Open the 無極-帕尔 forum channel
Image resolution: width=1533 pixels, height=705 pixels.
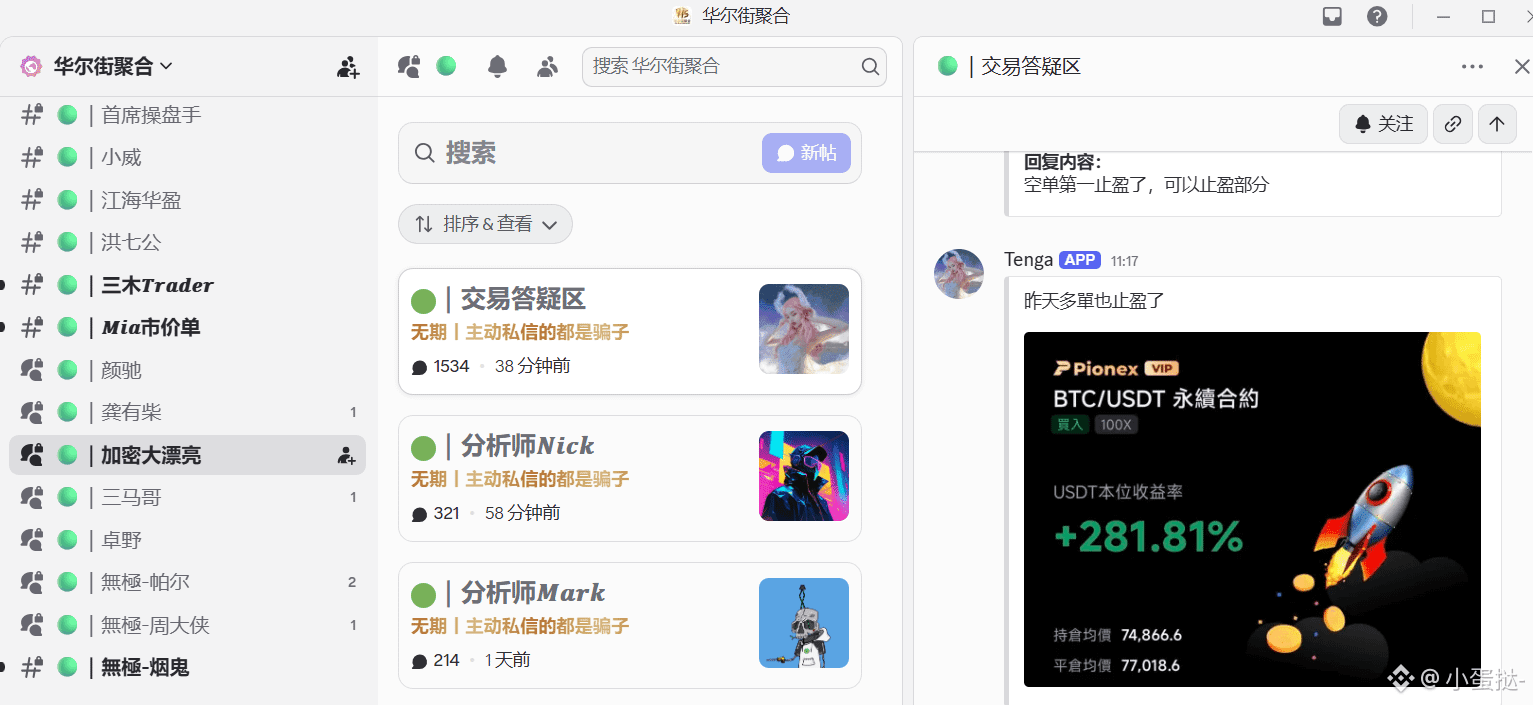click(x=187, y=582)
